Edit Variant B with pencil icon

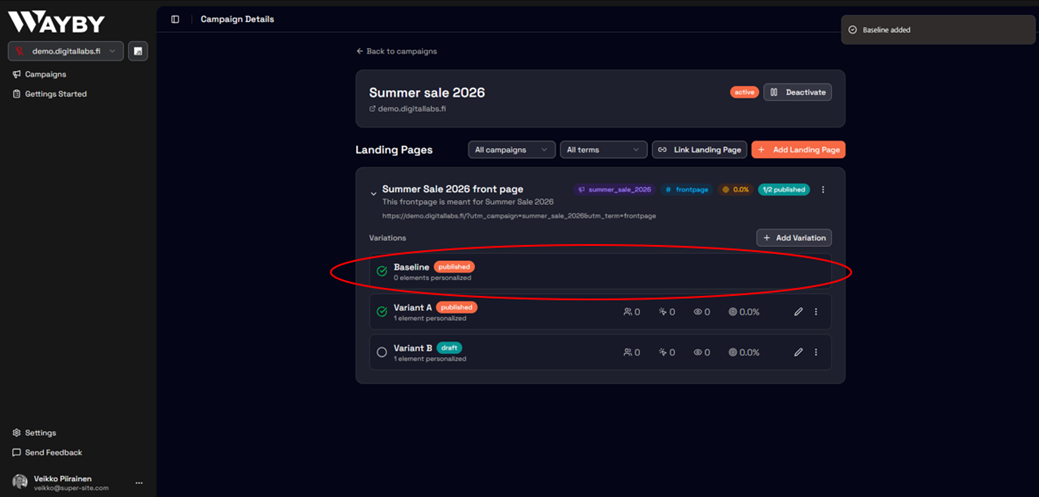(798, 353)
